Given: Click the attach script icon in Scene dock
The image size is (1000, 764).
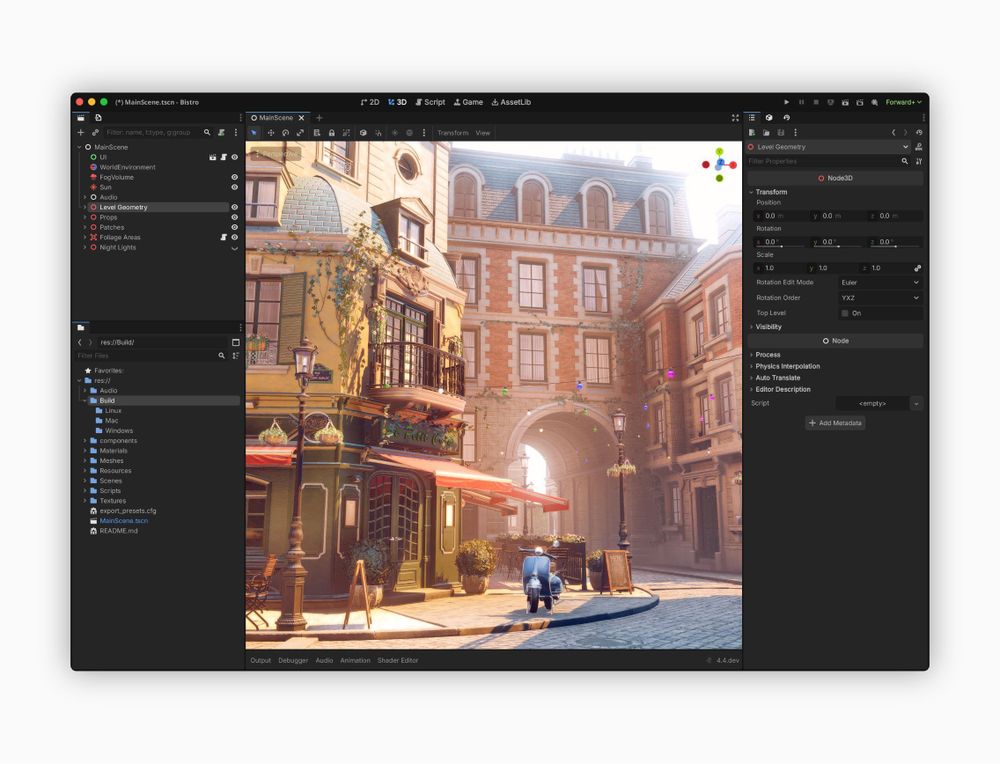Looking at the screenshot, I should [221, 133].
